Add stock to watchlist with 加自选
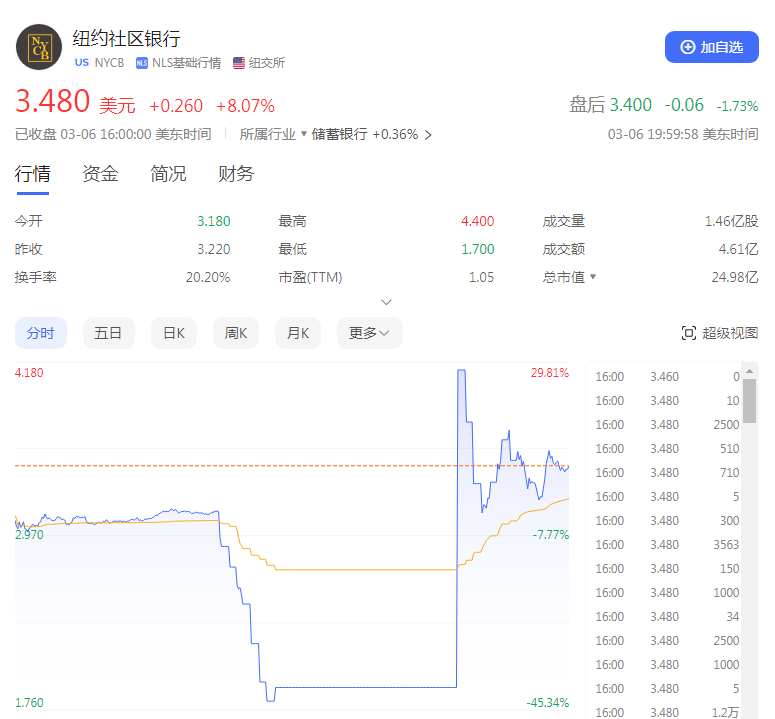Screen dimensions: 775x719 (711, 47)
